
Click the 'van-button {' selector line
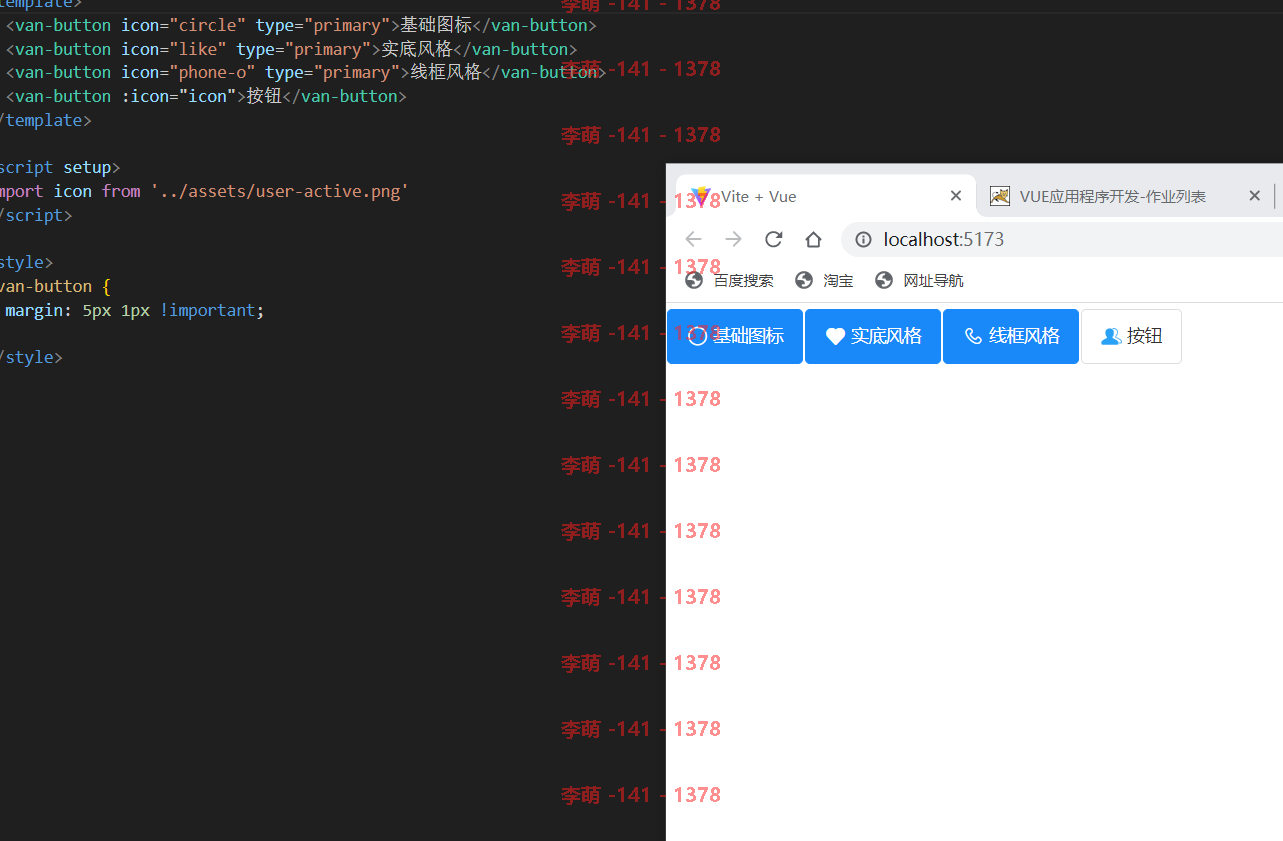55,286
